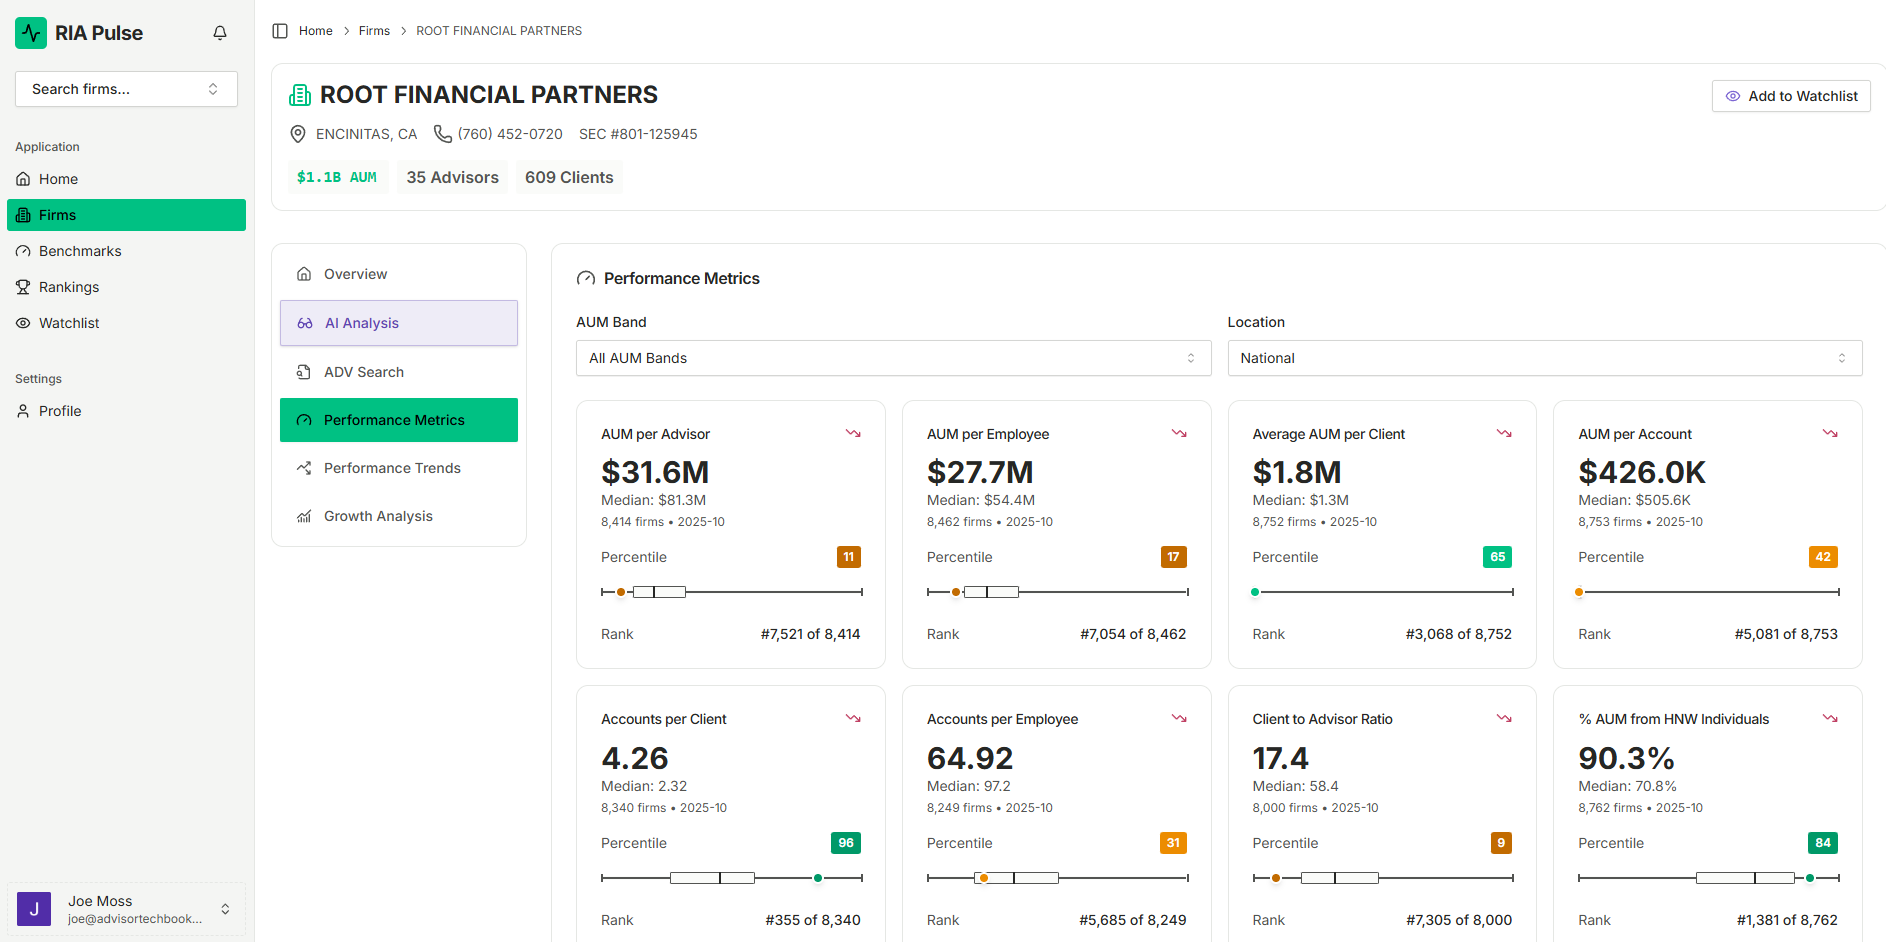Viewport: 1886px width, 942px height.
Task: Go to Home in sidebar
Action: tap(126, 179)
